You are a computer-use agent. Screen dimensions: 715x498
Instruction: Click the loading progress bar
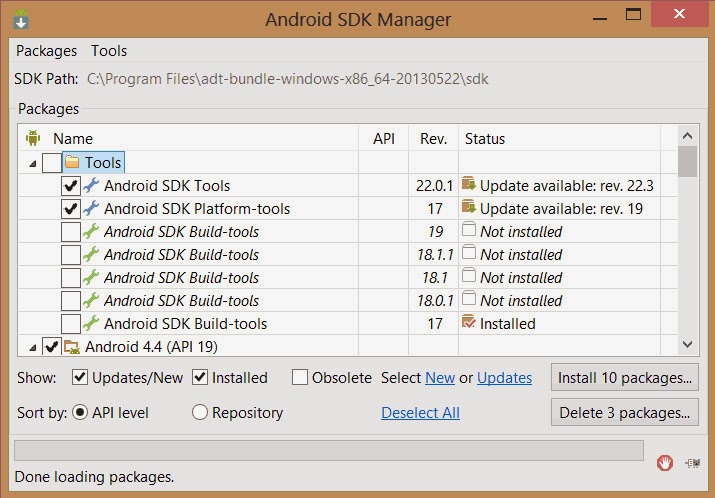point(329,450)
